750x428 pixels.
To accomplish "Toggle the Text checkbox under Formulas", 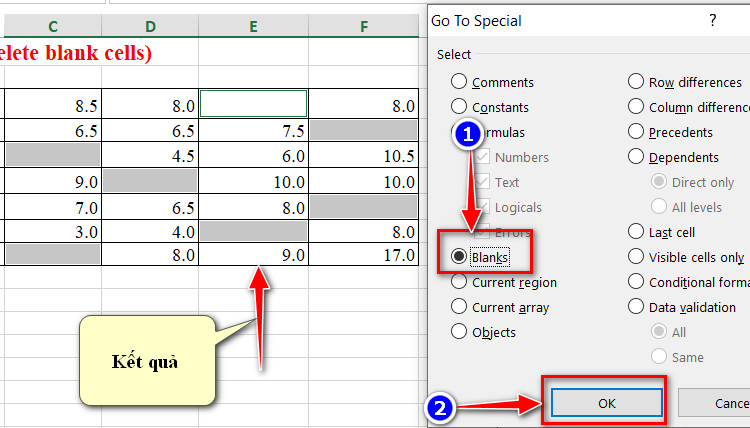I will coord(482,182).
